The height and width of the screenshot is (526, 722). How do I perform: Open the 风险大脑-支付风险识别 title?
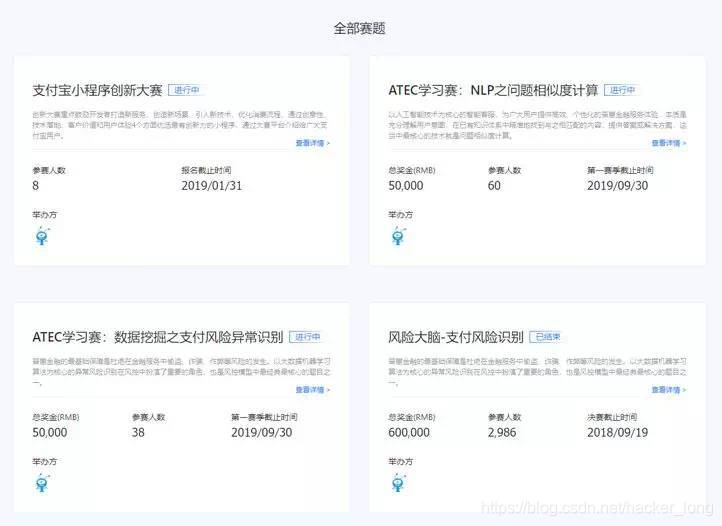point(456,337)
